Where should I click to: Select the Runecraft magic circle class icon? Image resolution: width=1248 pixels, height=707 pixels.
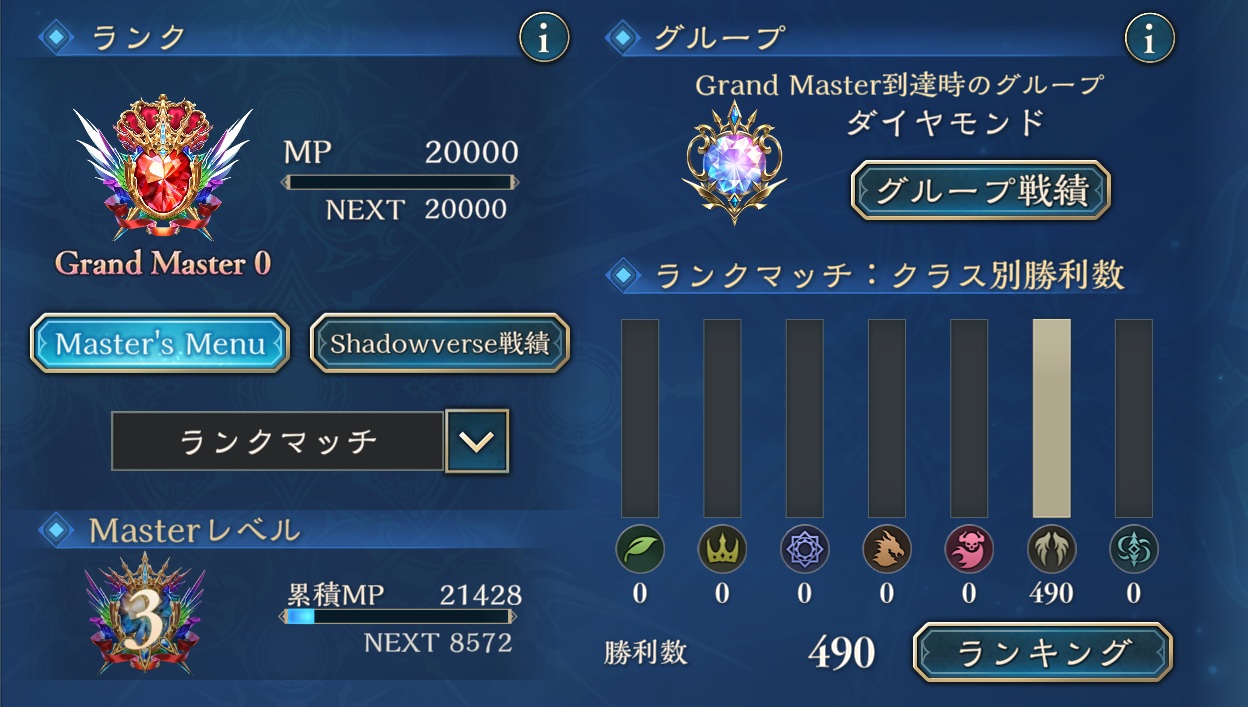(x=804, y=549)
